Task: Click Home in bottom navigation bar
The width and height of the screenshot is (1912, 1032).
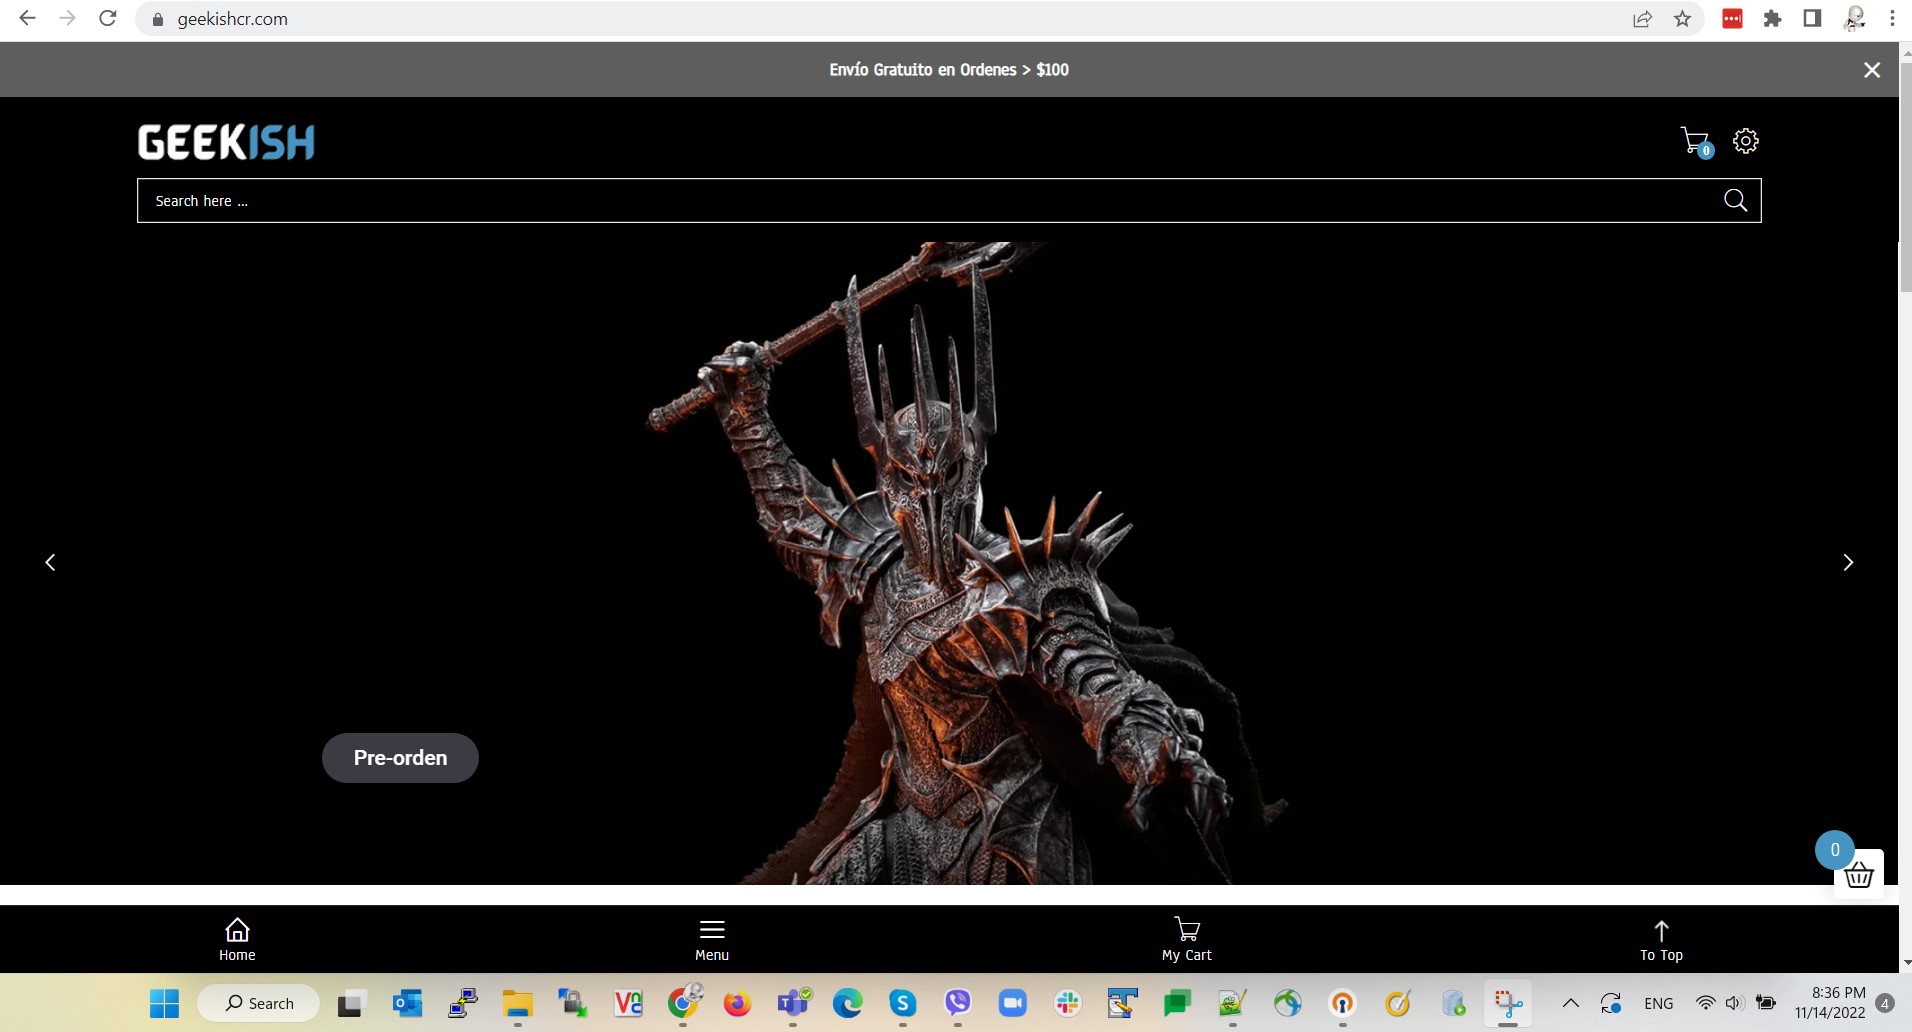Action: pos(237,940)
